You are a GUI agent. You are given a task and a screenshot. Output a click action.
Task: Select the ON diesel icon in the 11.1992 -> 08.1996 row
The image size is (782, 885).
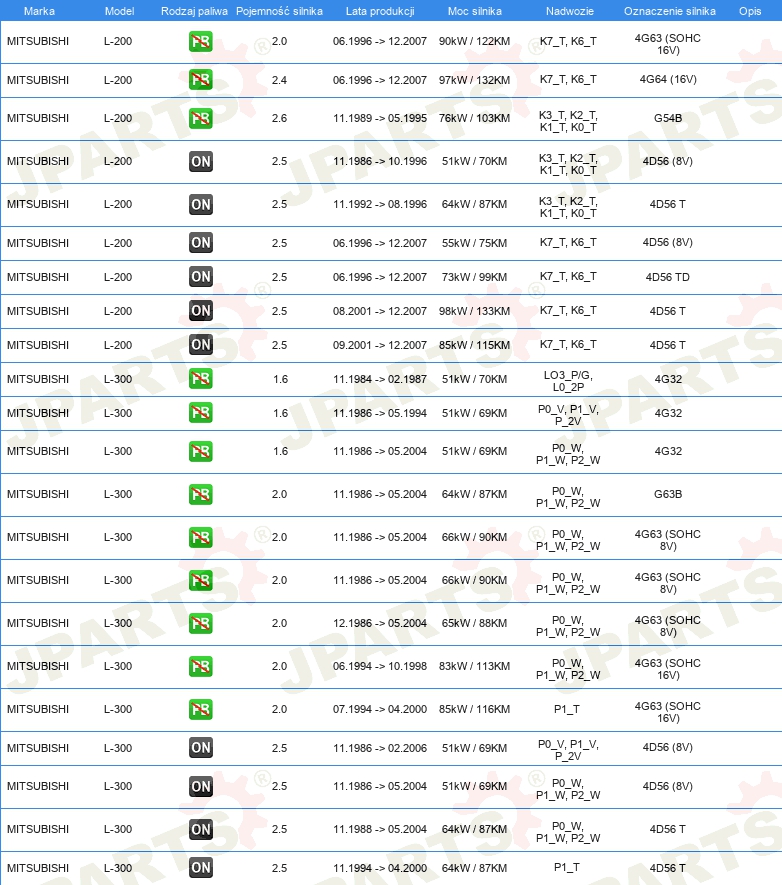pos(200,204)
